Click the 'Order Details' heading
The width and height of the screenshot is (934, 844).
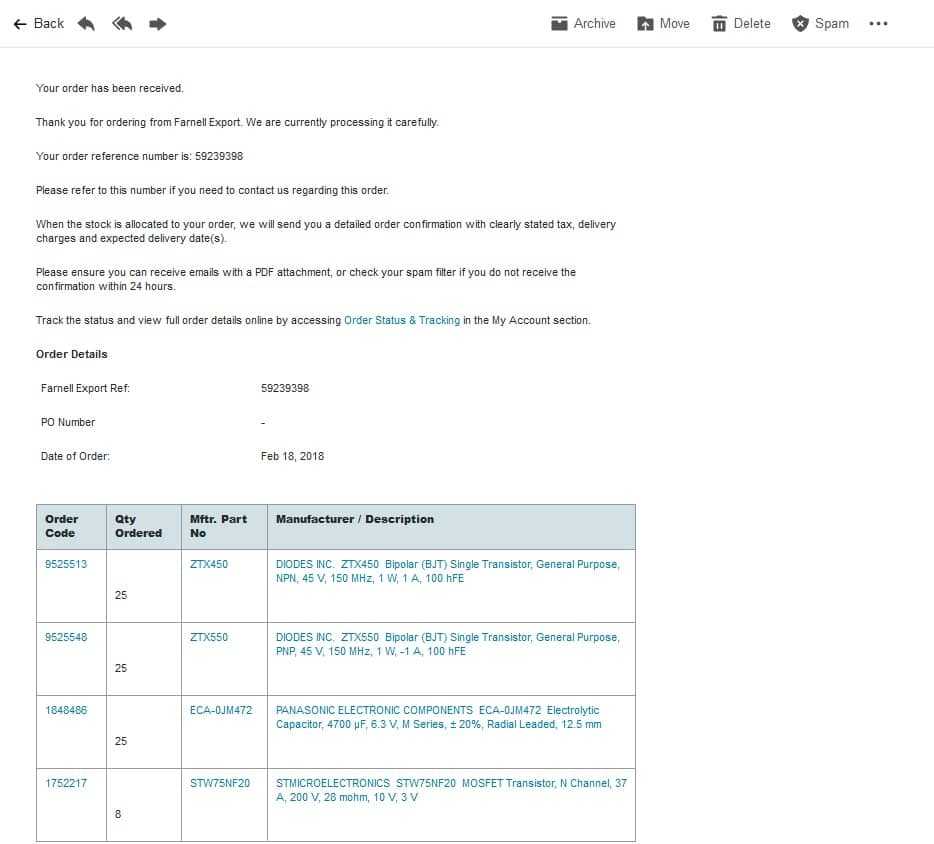point(71,354)
